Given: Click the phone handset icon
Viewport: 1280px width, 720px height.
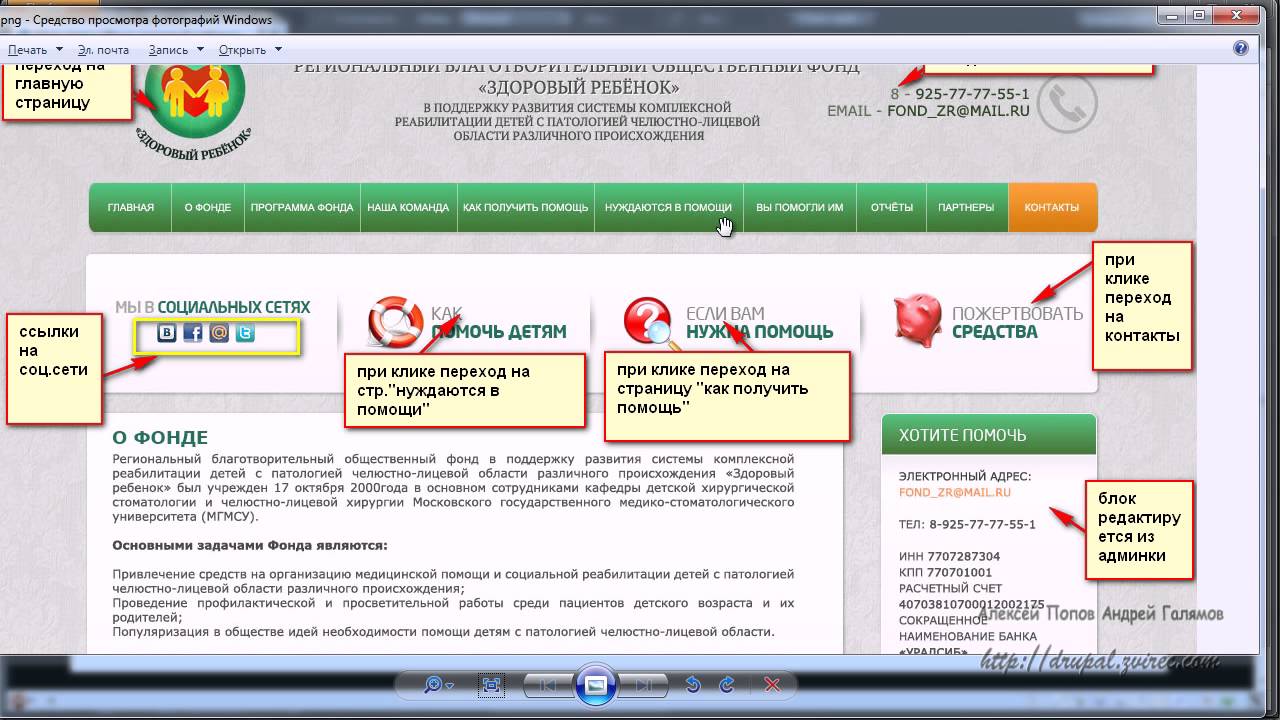Looking at the screenshot, I should (x=1067, y=103).
